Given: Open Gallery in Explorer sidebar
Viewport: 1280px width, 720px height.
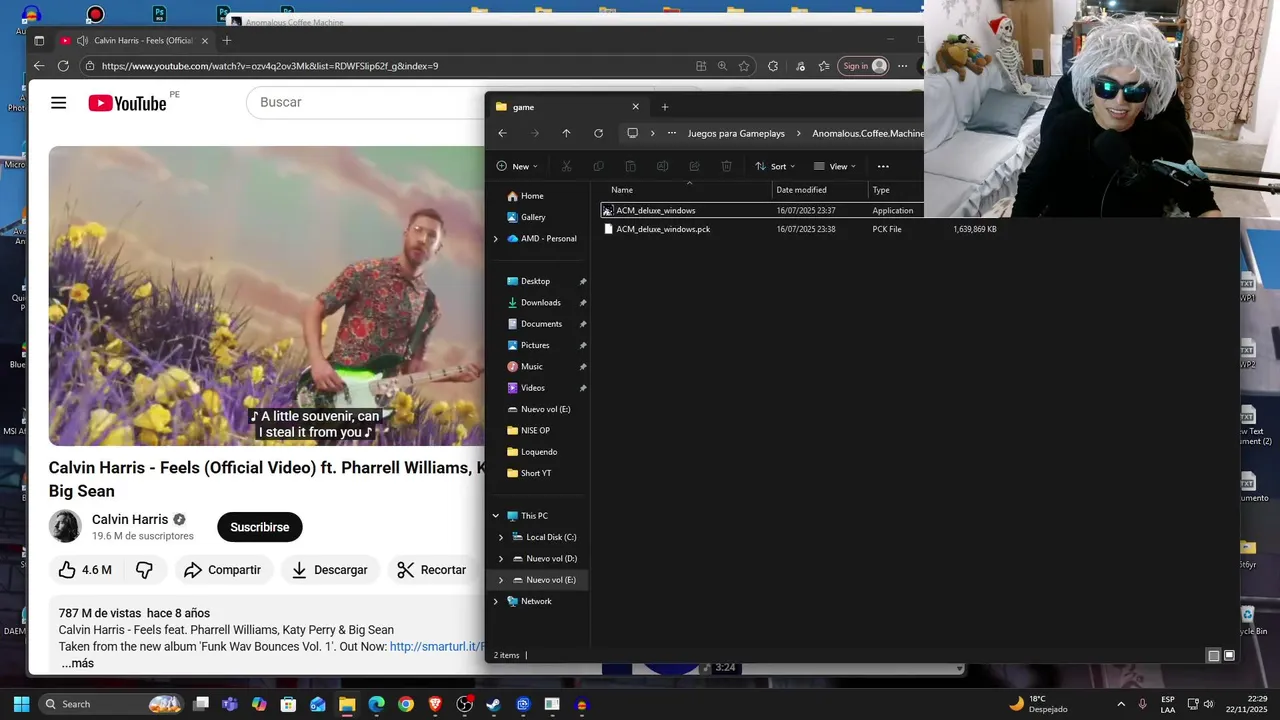Looking at the screenshot, I should 533,217.
